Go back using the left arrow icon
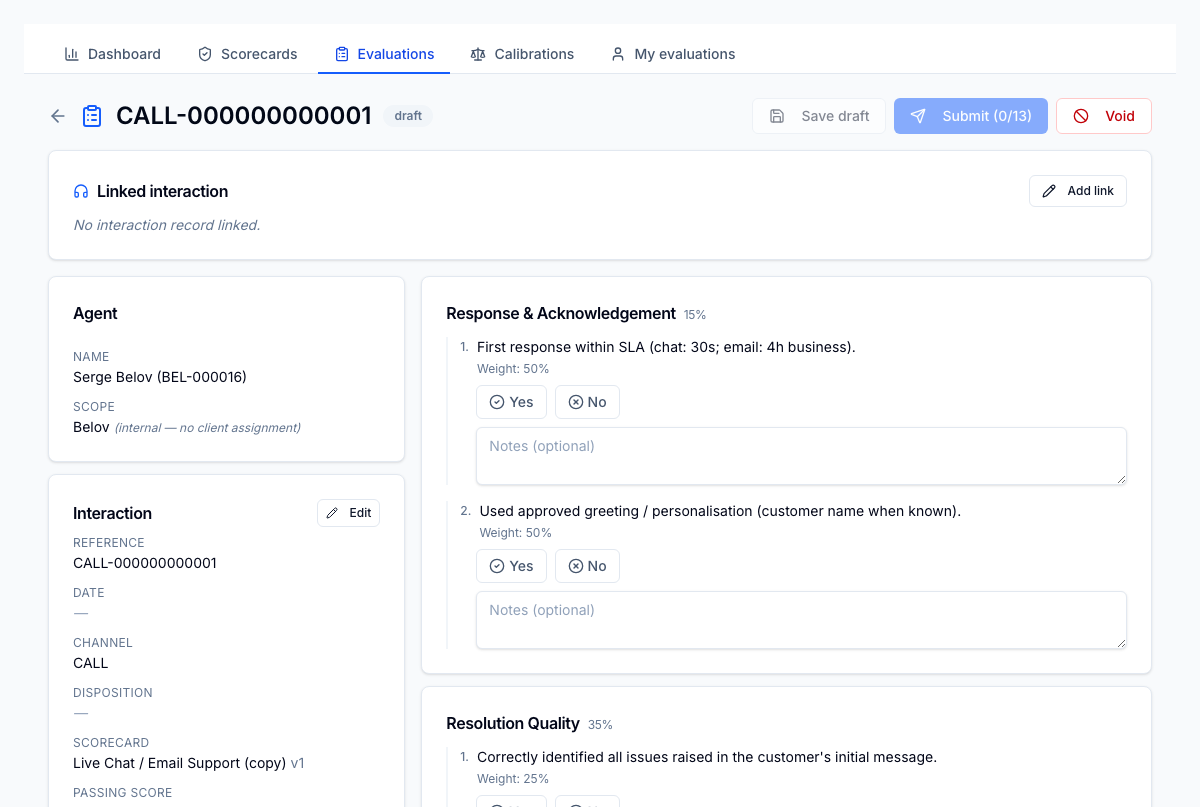Screen dimensions: 1200x807 [x=58, y=116]
